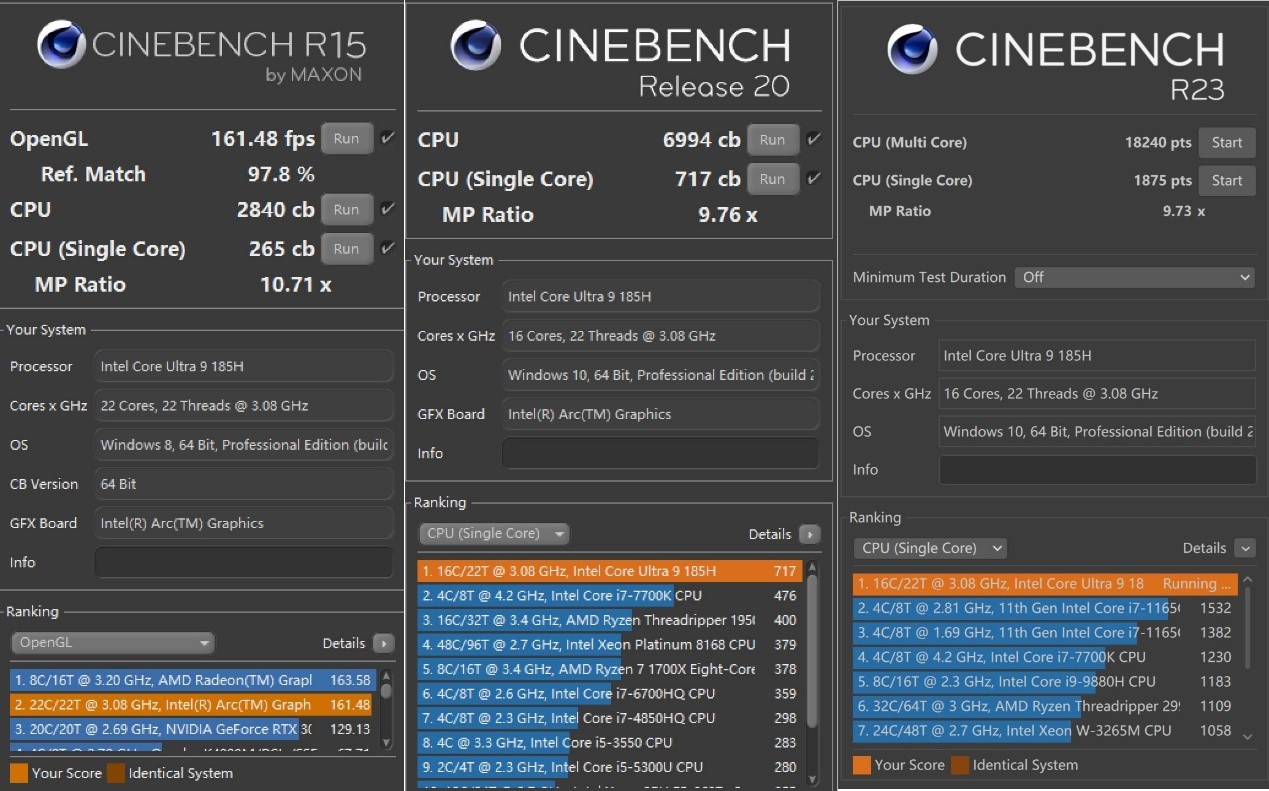1269x791 pixels.
Task: Open ranking Details arrow in R15 window
Action: tap(384, 643)
